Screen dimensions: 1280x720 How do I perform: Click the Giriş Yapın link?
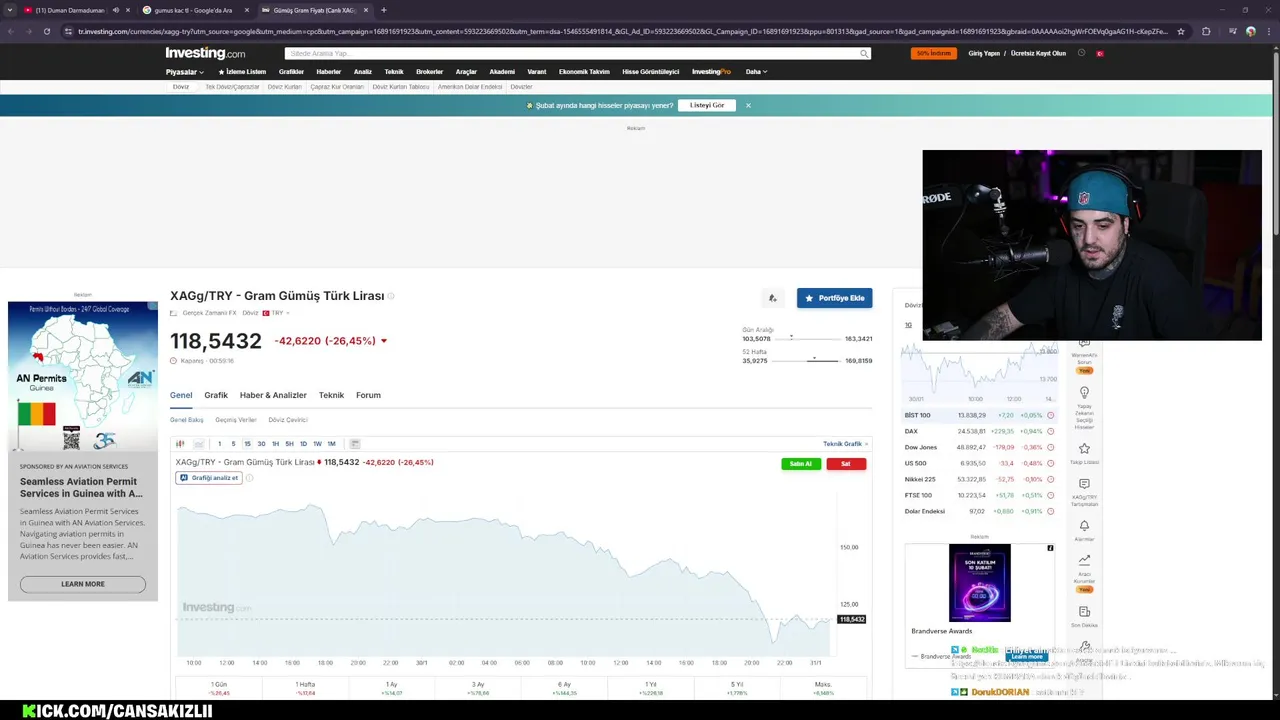pos(984,53)
